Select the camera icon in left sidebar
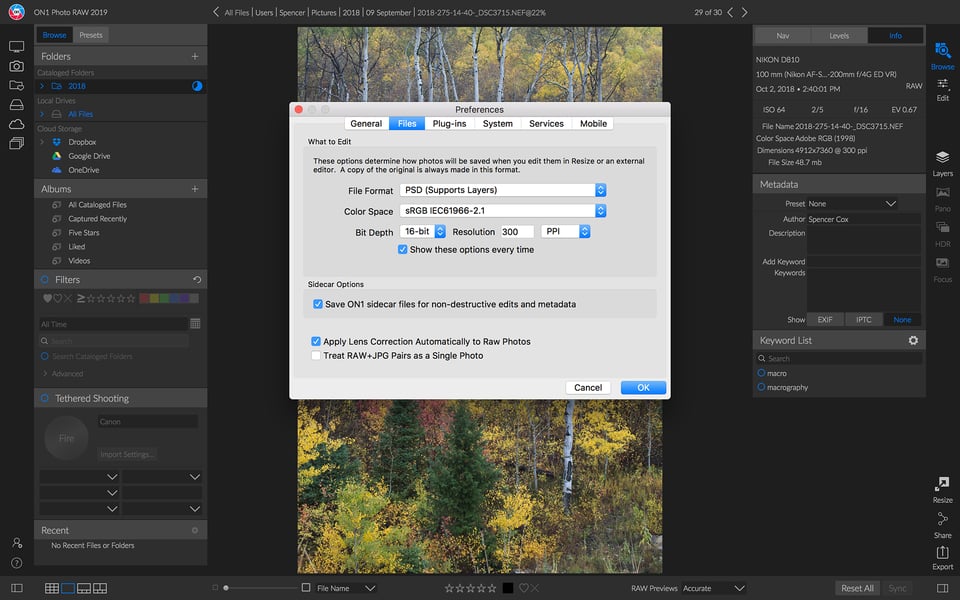The height and width of the screenshot is (600, 960). click(17, 66)
